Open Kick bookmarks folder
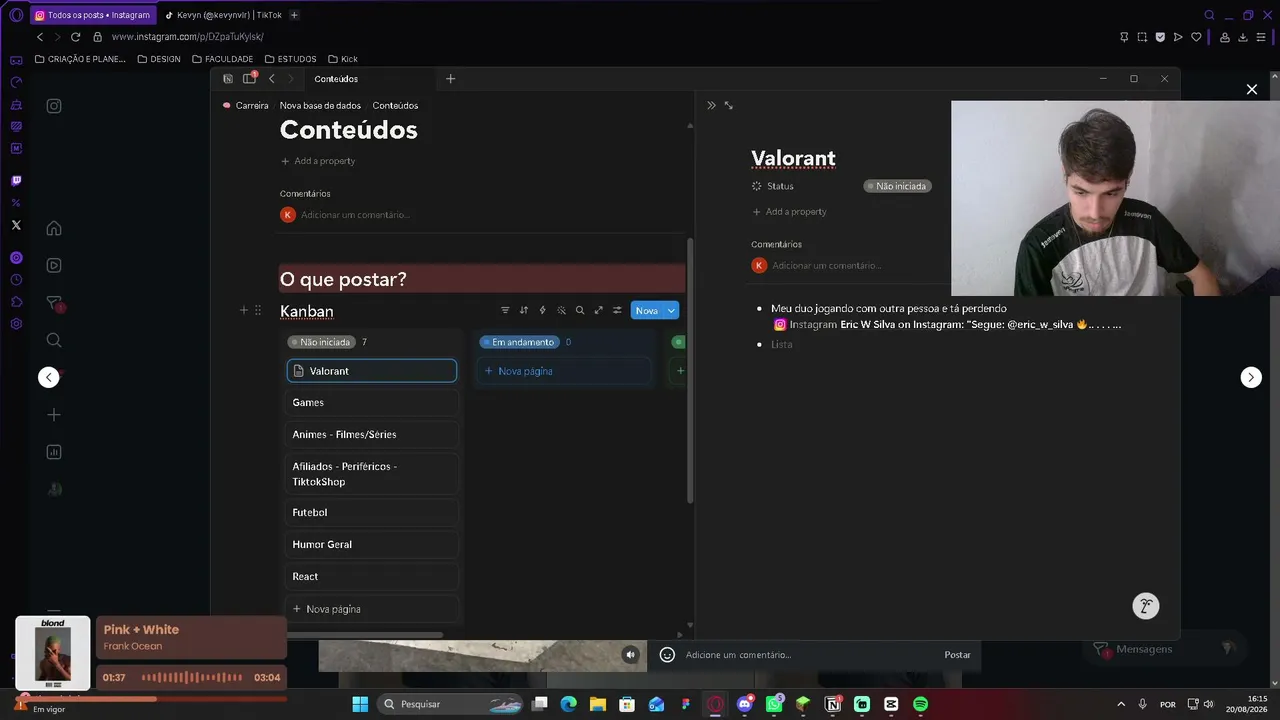The width and height of the screenshot is (1280, 720). pos(342,59)
